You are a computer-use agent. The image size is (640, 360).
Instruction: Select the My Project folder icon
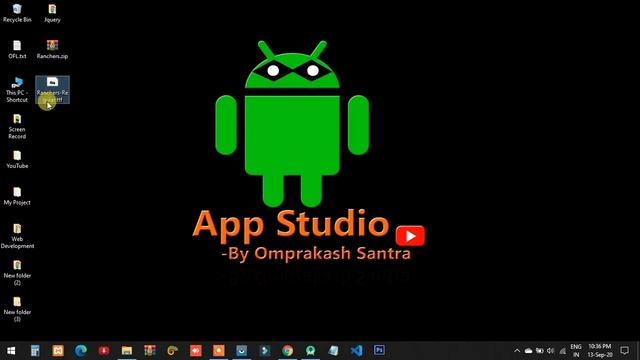tap(17, 196)
